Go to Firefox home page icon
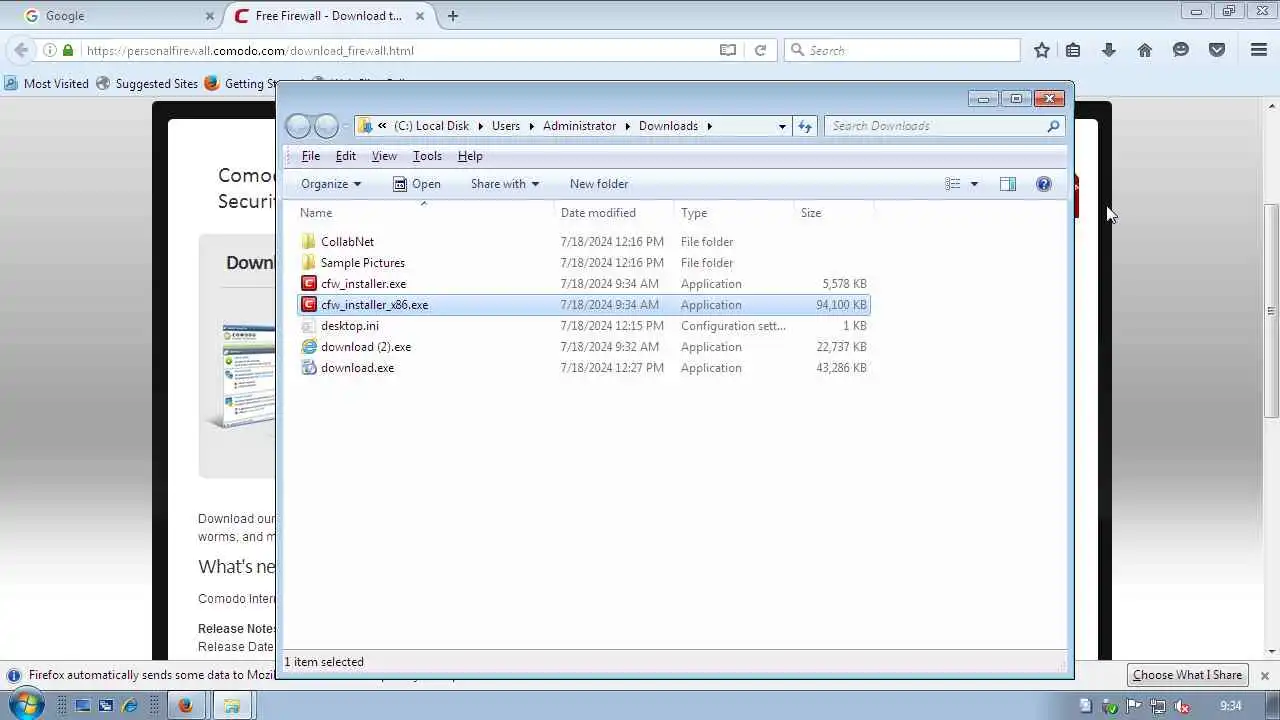The image size is (1280, 720). coord(1145,50)
